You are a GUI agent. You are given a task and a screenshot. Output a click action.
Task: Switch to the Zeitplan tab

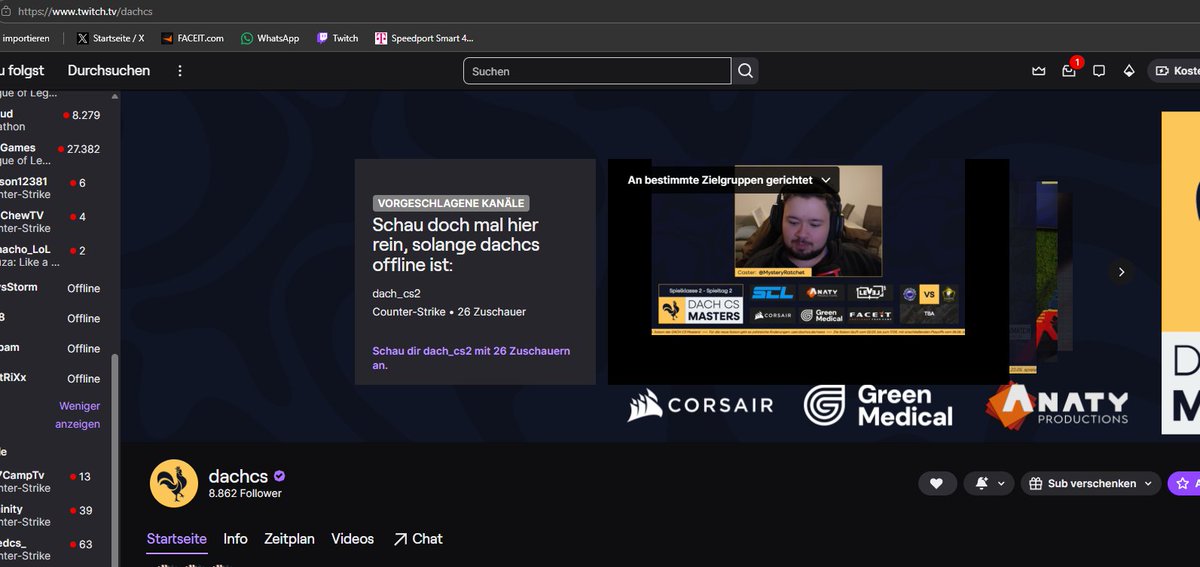click(x=289, y=538)
